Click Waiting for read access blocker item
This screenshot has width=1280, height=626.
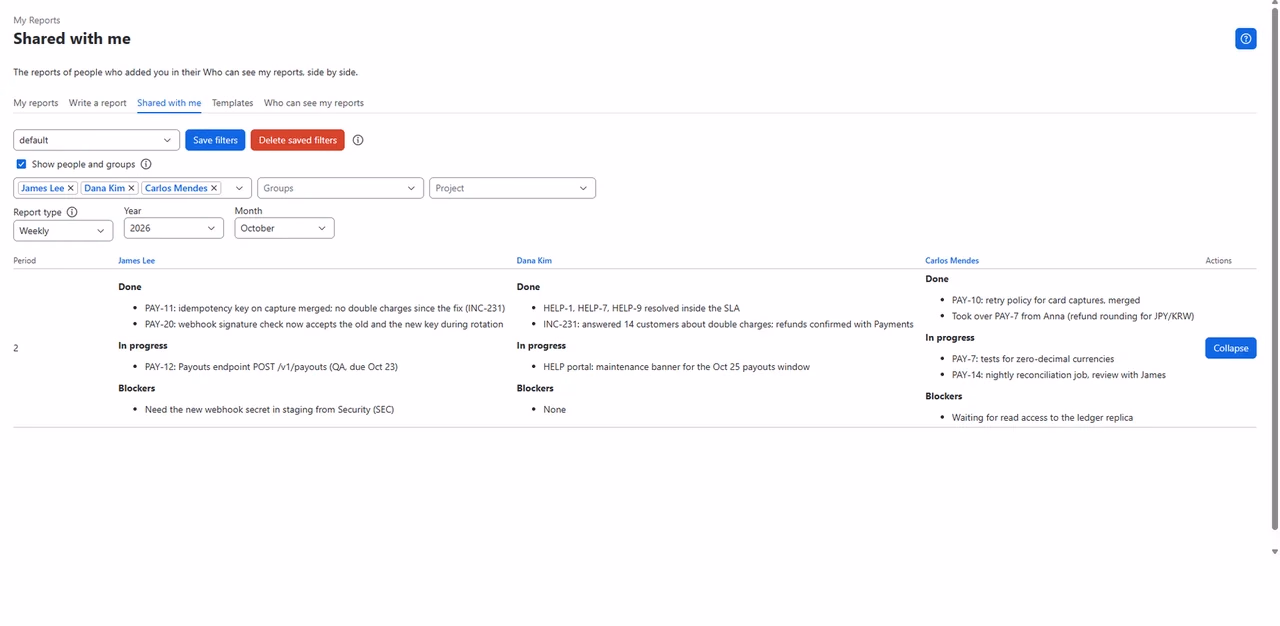1043,418
